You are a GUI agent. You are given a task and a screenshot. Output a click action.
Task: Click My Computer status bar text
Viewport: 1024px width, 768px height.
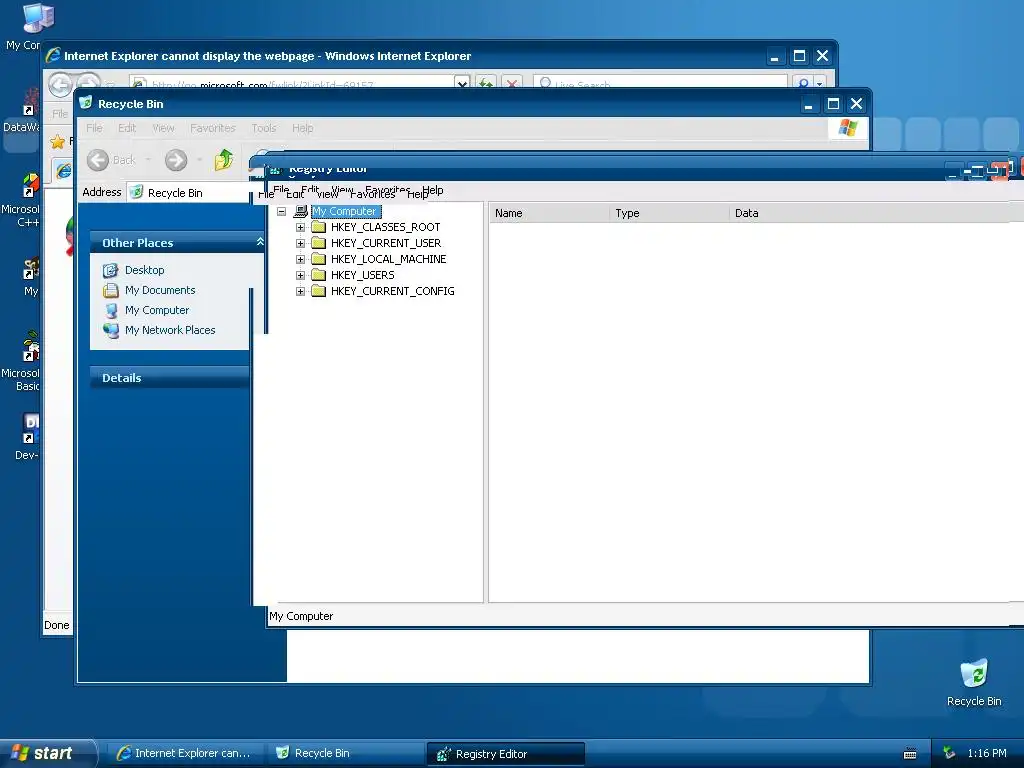click(x=301, y=616)
